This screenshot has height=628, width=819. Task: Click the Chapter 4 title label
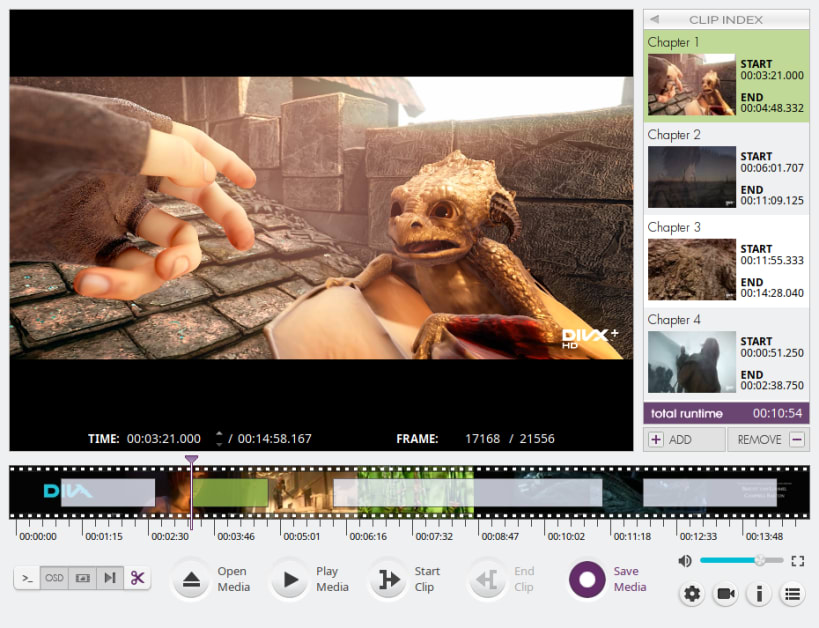click(x=674, y=320)
